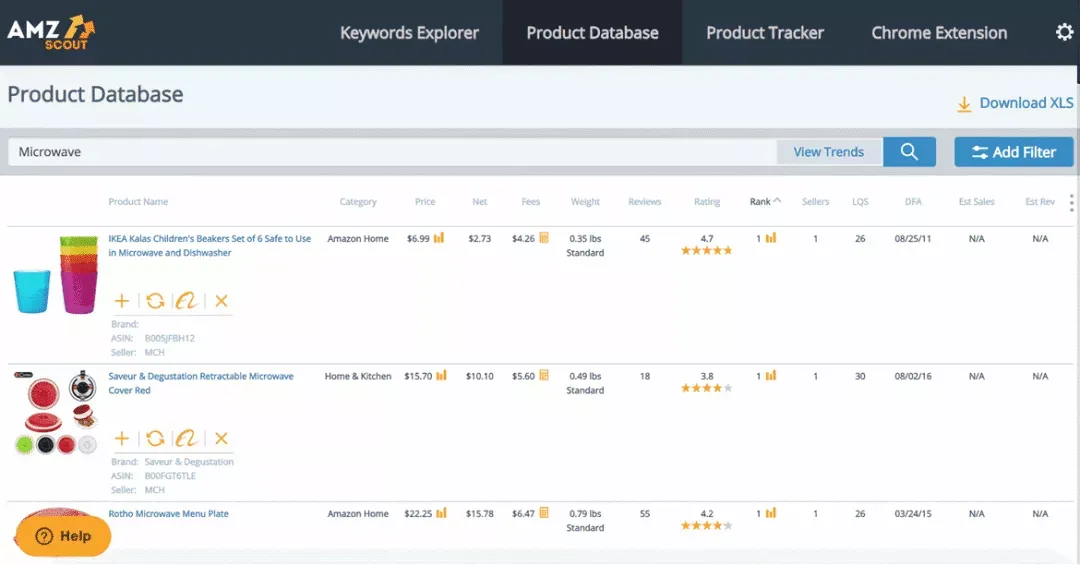Click the 08/25/11 date cell
Viewport: 1080px width, 565px height.
[913, 238]
